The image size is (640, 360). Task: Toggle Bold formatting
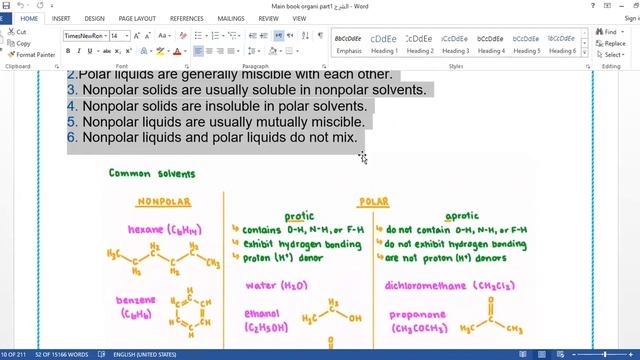coord(68,51)
